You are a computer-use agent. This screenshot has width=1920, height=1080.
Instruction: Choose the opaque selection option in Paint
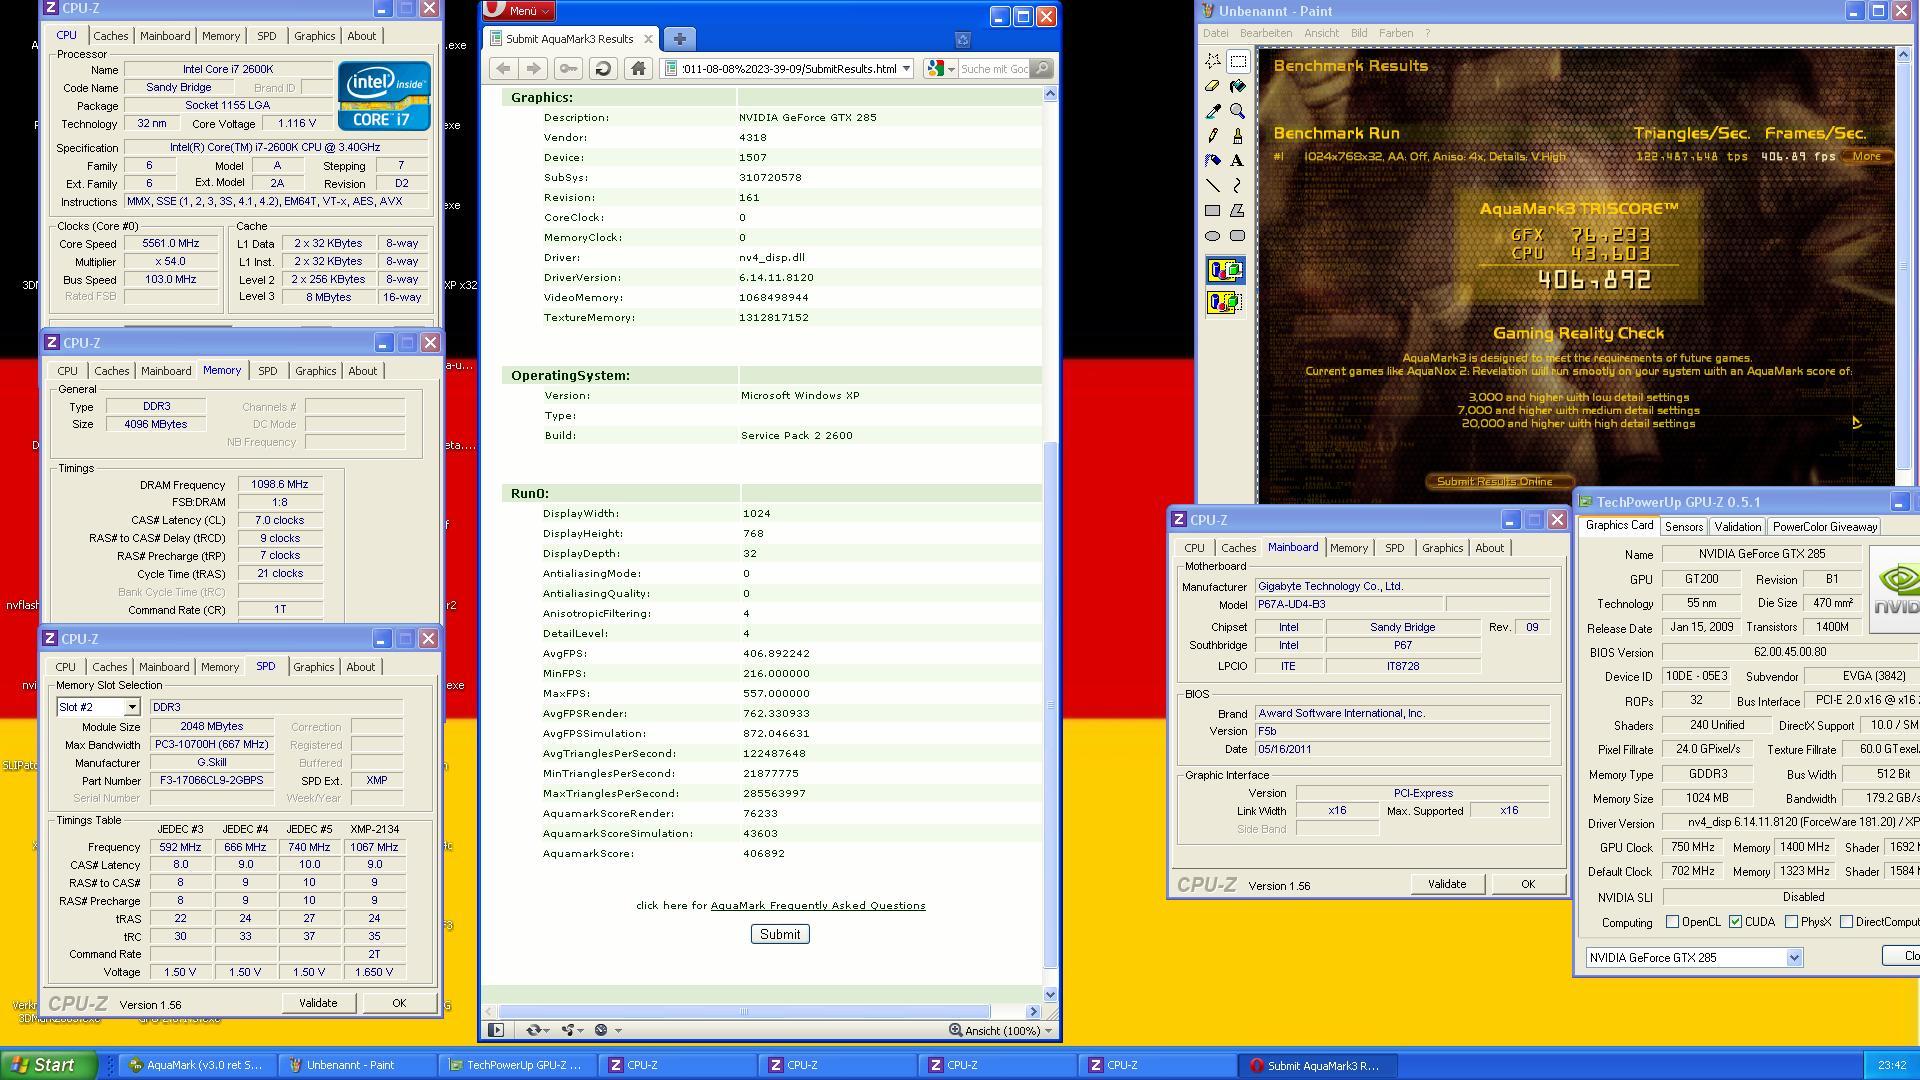click(1225, 271)
